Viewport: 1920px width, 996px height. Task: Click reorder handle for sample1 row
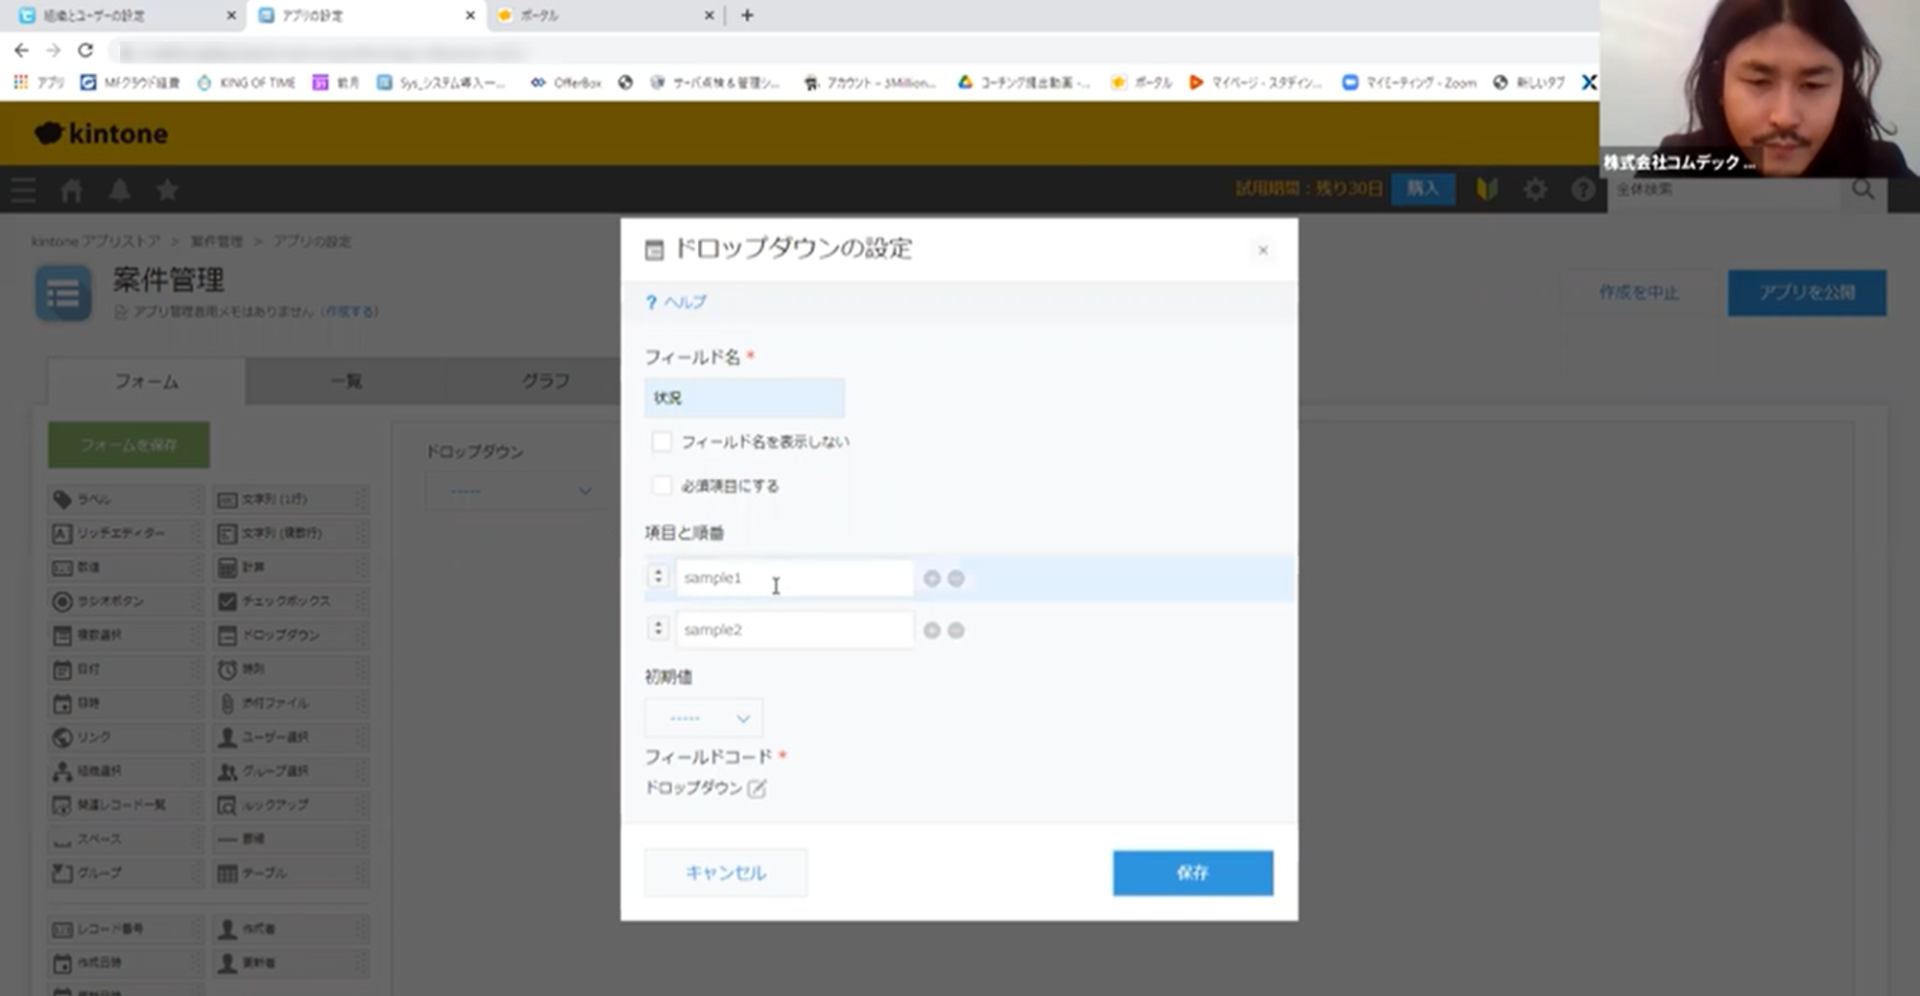click(658, 577)
